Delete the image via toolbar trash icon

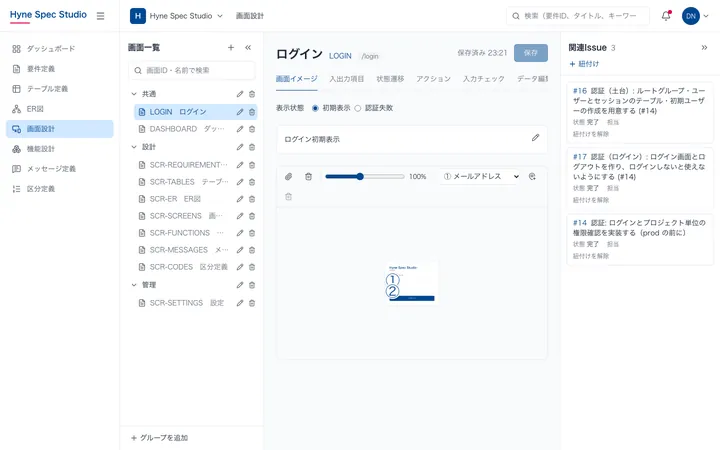click(309, 176)
